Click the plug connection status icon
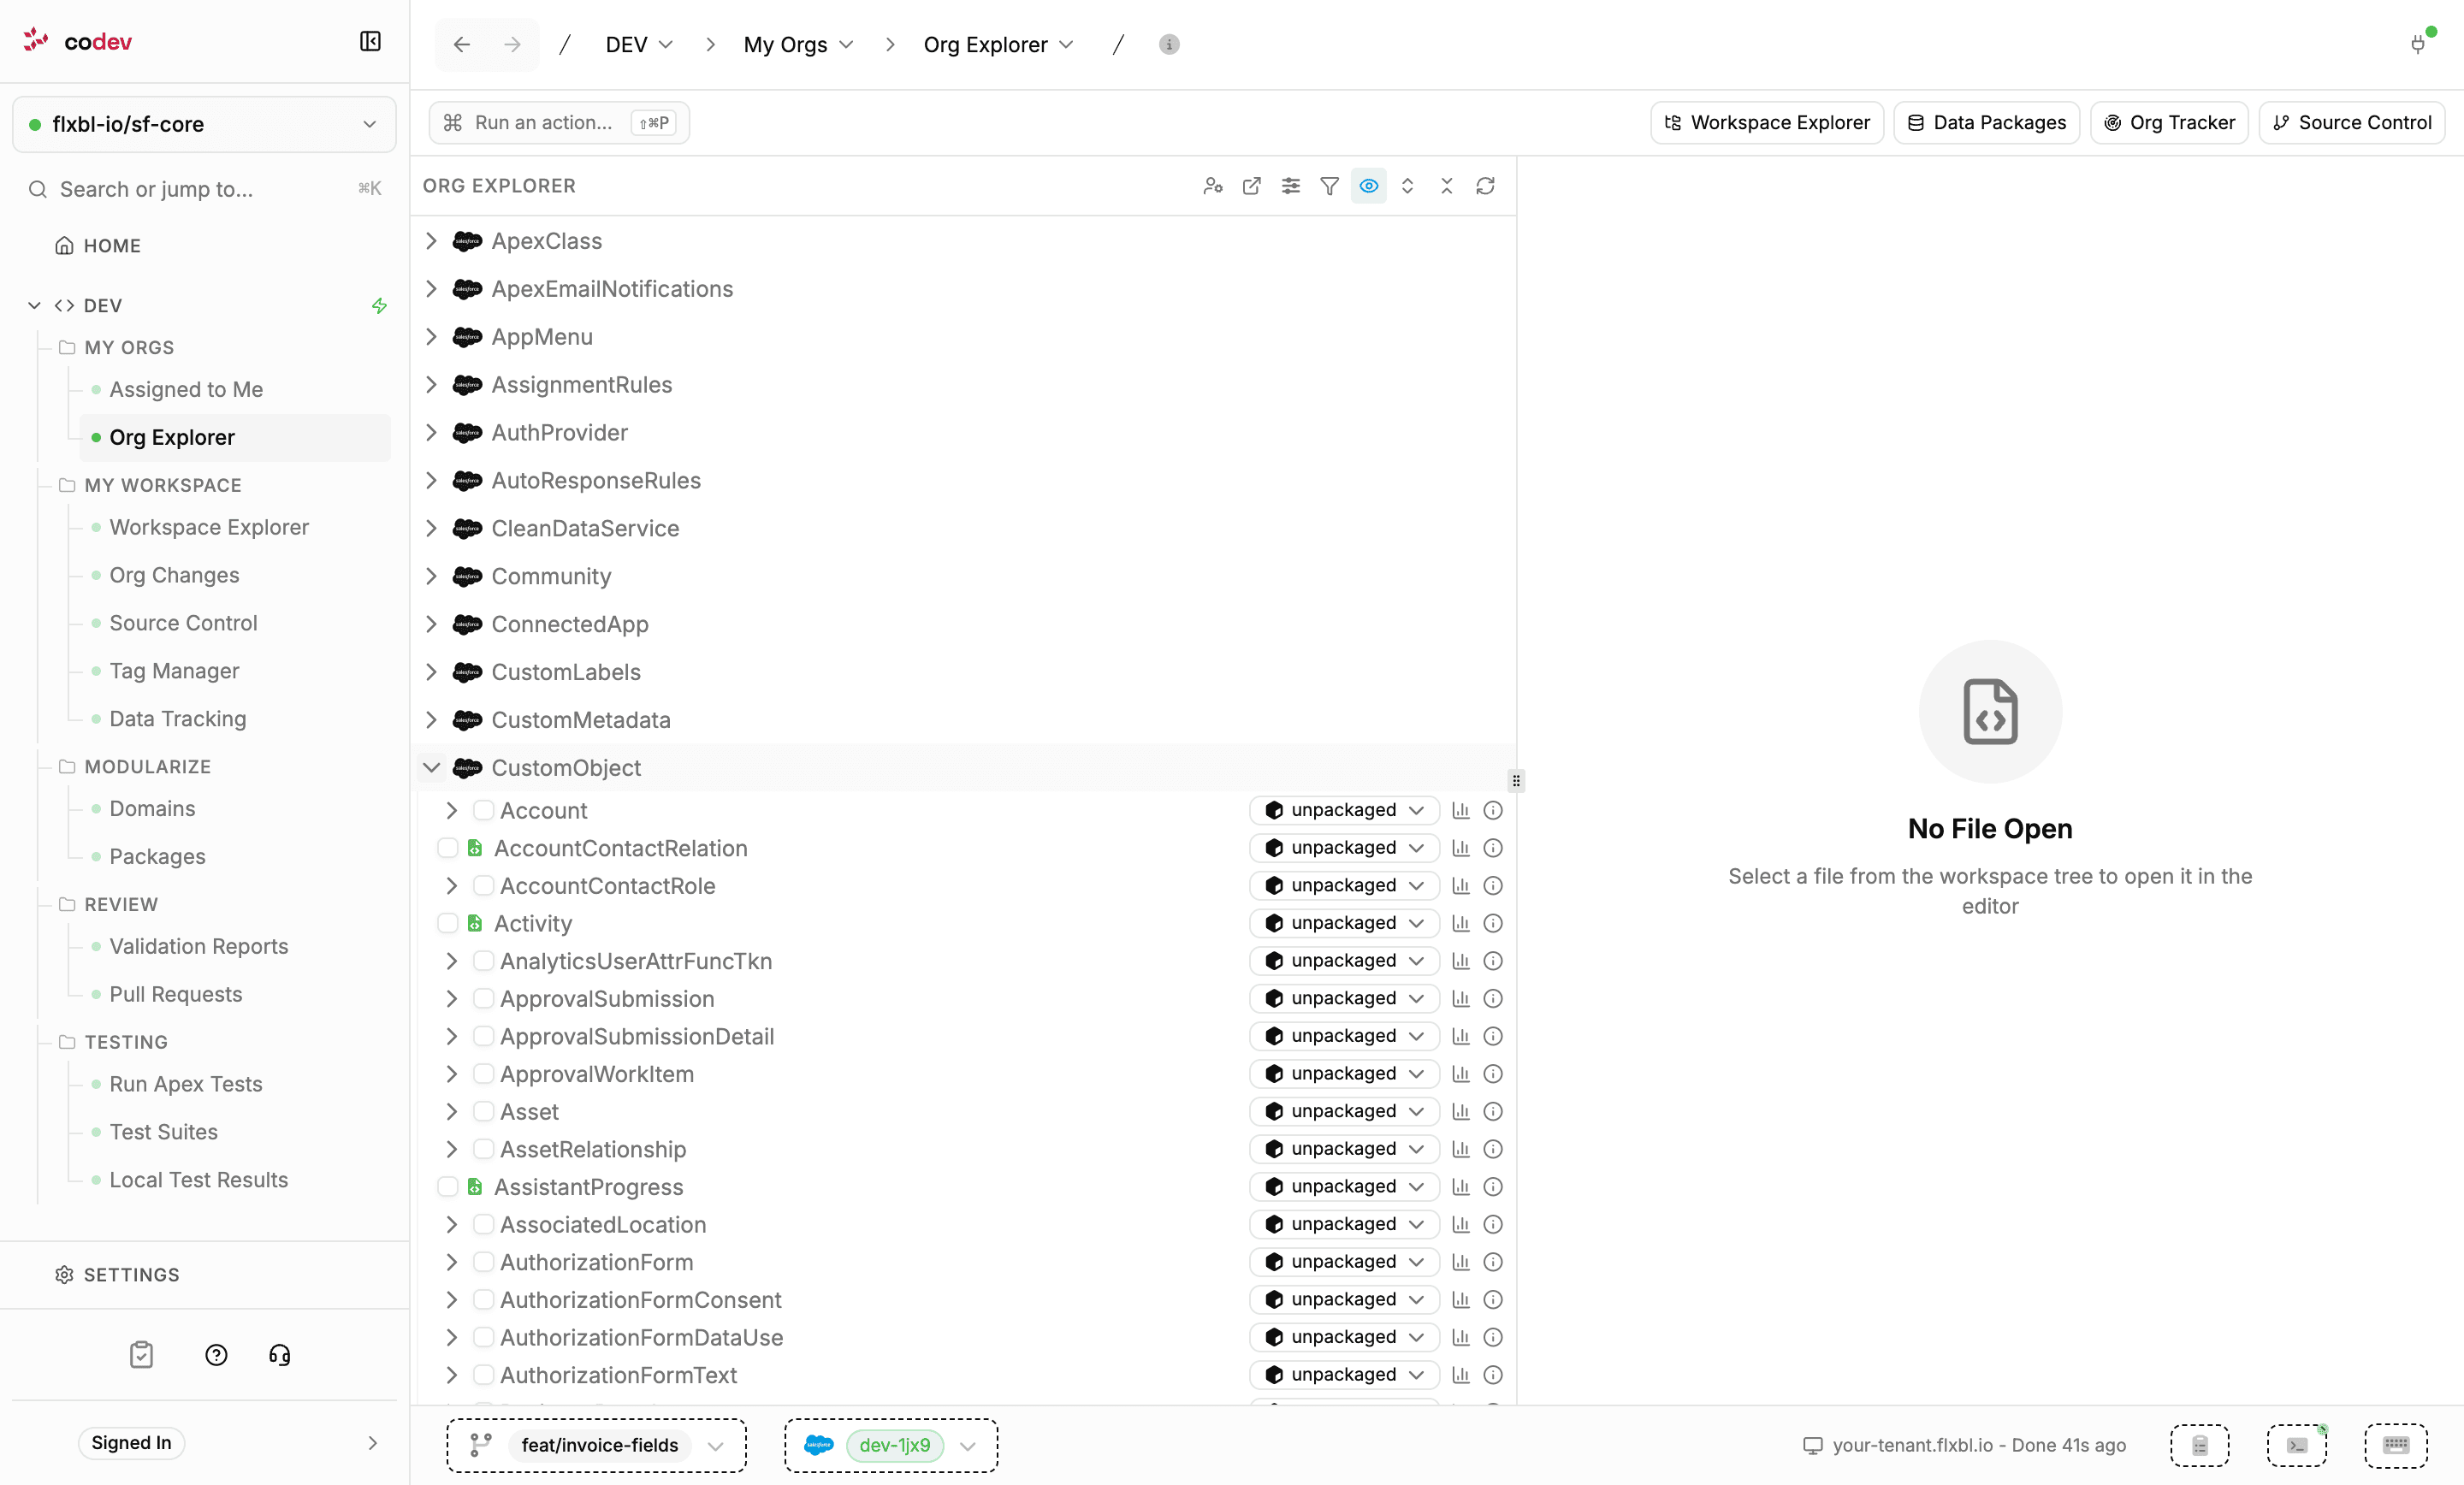This screenshot has height=1485, width=2464. pos(2418,43)
